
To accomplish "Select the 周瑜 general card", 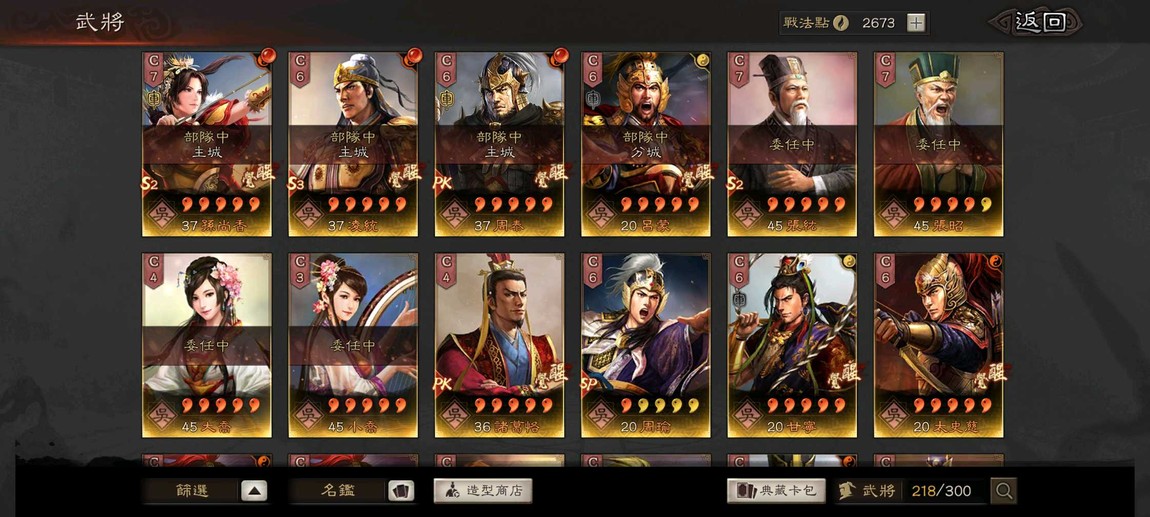I will [x=645, y=345].
